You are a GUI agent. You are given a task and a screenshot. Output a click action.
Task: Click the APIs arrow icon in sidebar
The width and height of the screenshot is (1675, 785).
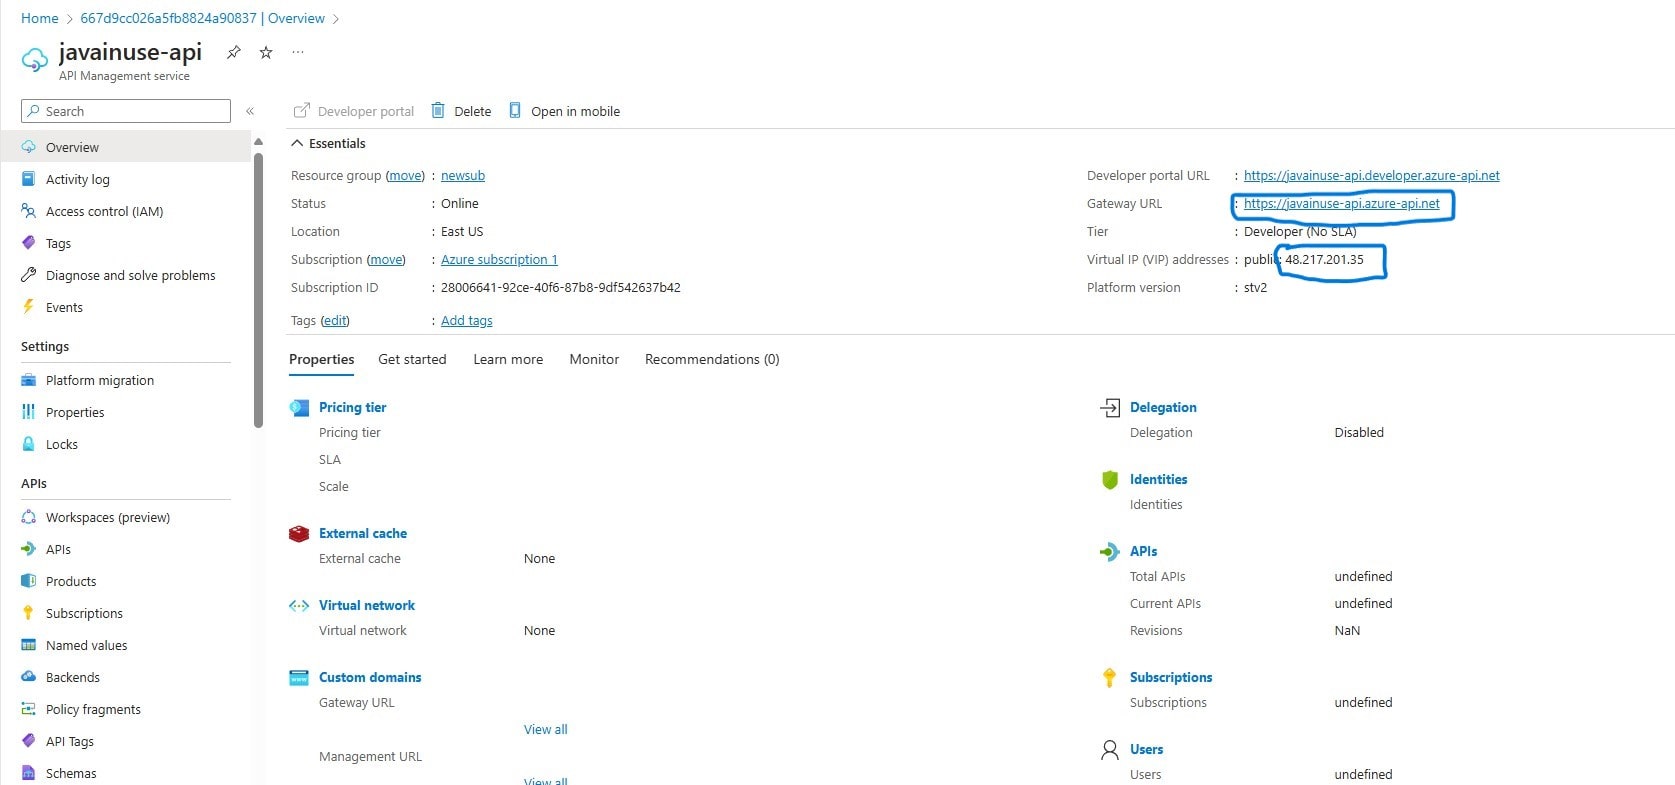click(x=29, y=549)
